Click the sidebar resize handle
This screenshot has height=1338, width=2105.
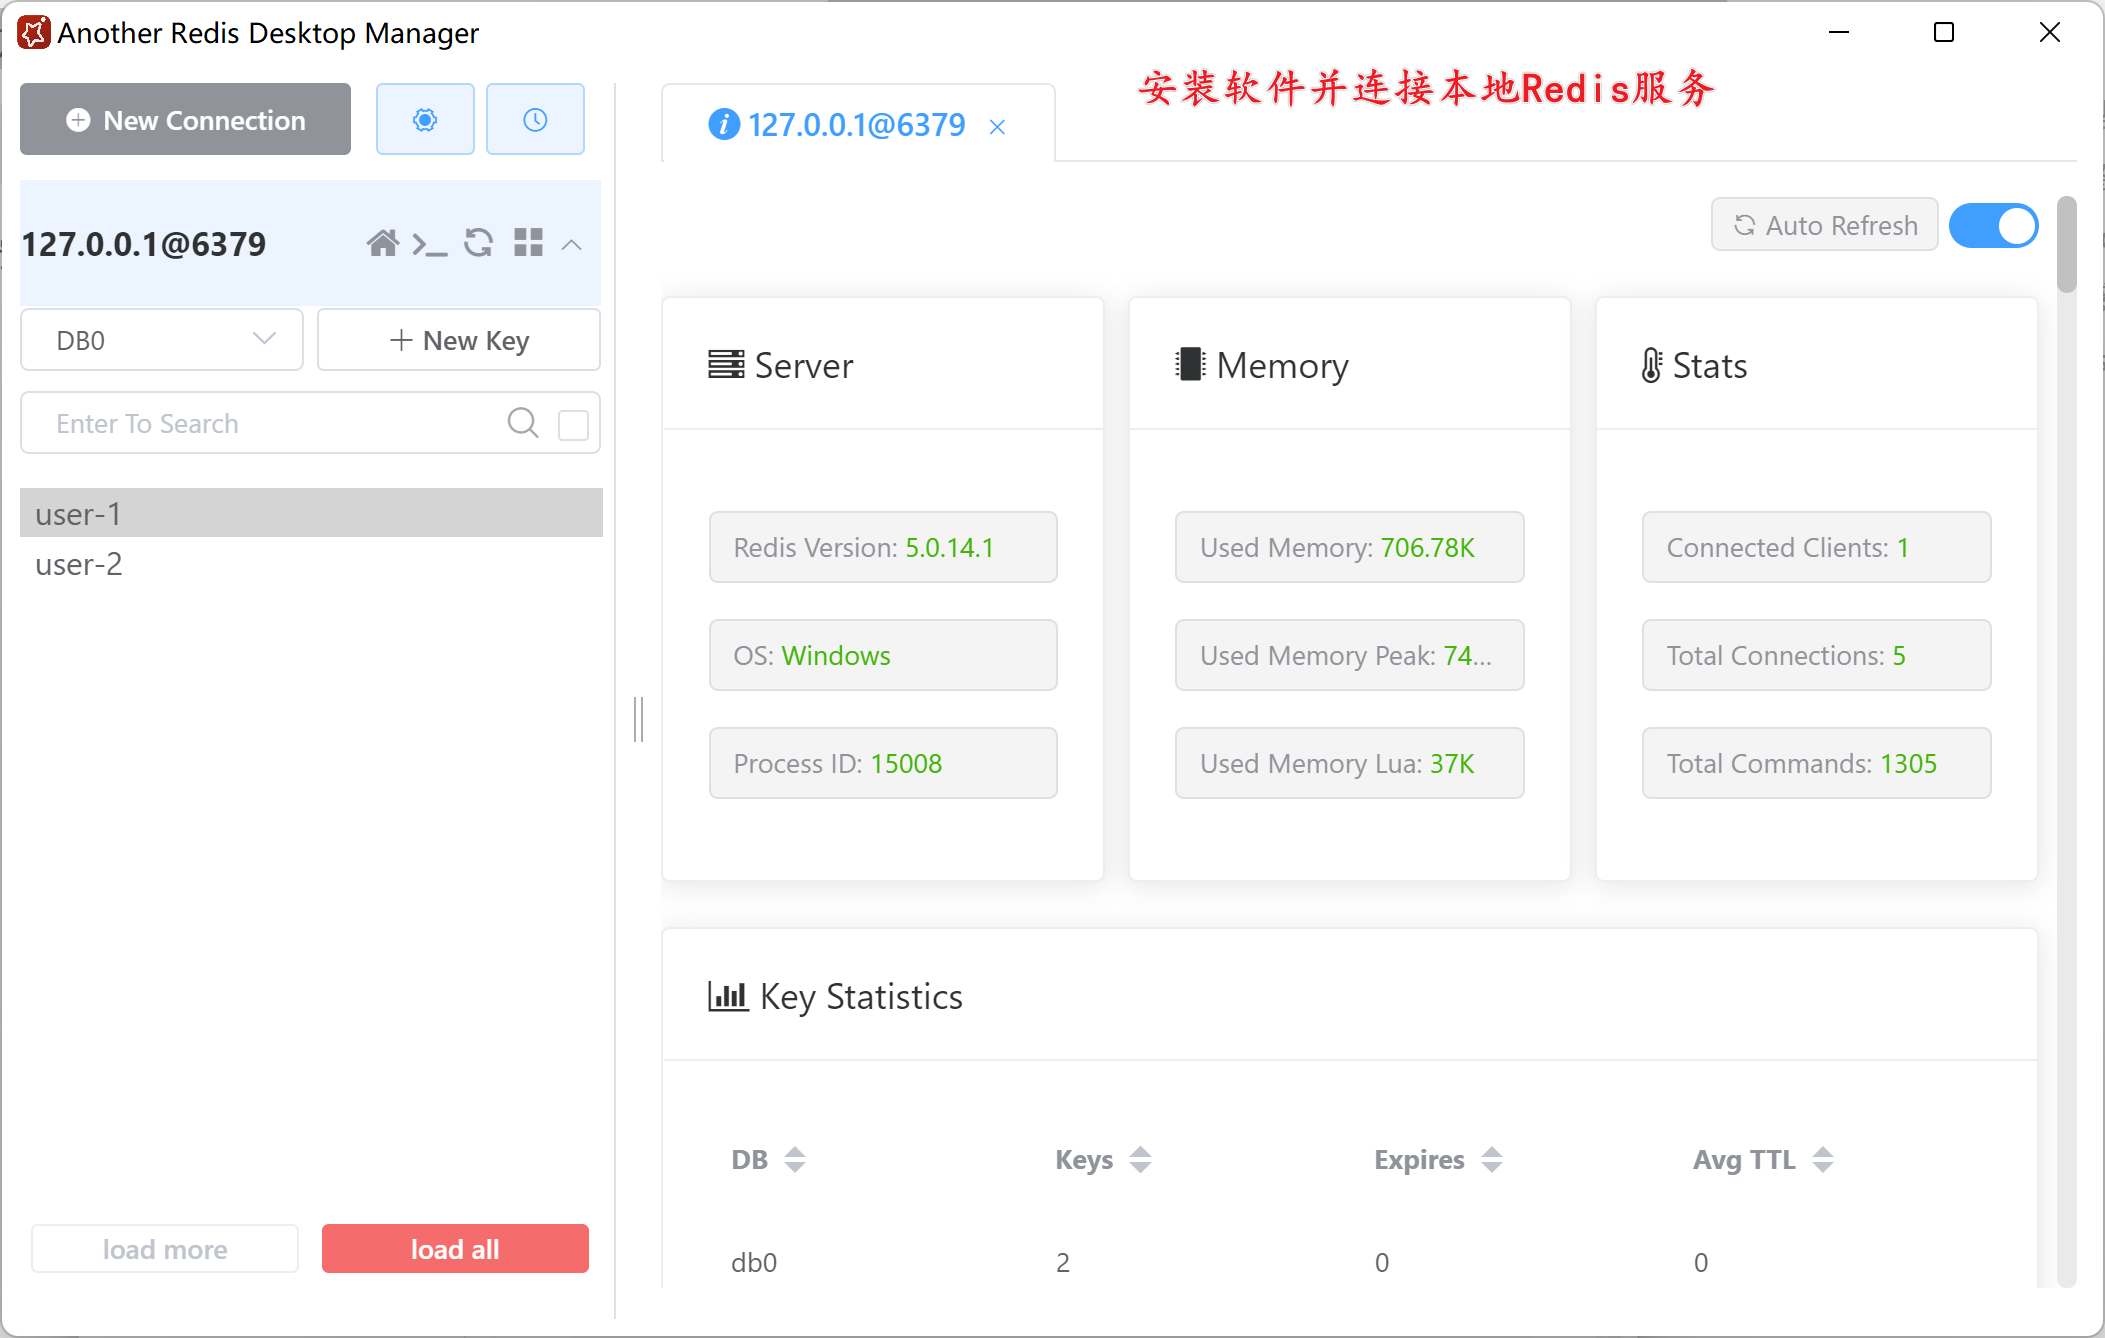pos(638,719)
